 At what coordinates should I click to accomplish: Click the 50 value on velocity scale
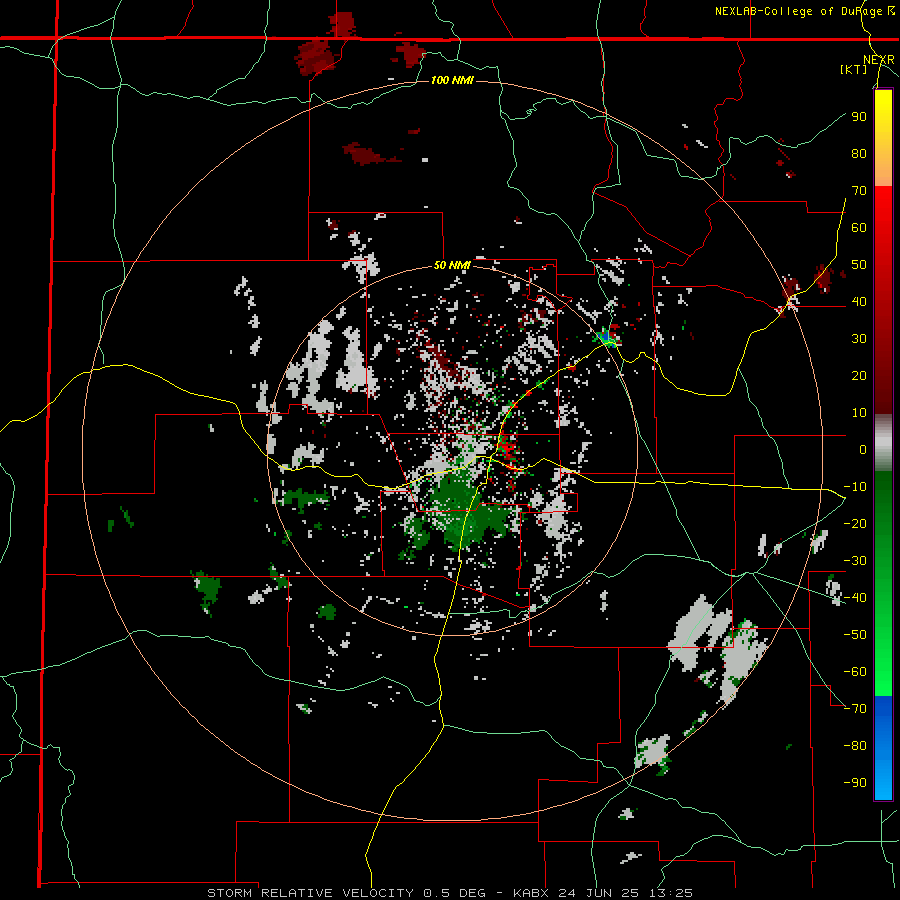[859, 265]
